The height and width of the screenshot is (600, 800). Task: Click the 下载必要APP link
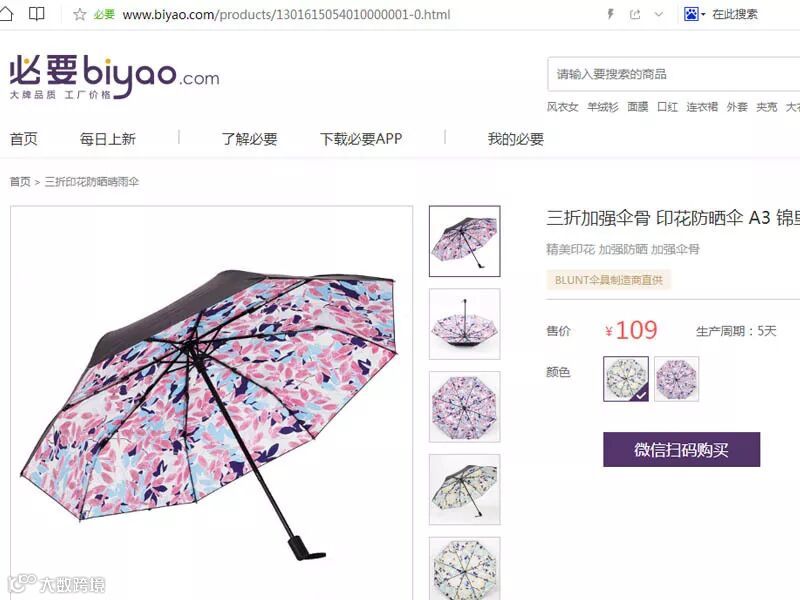(x=361, y=139)
